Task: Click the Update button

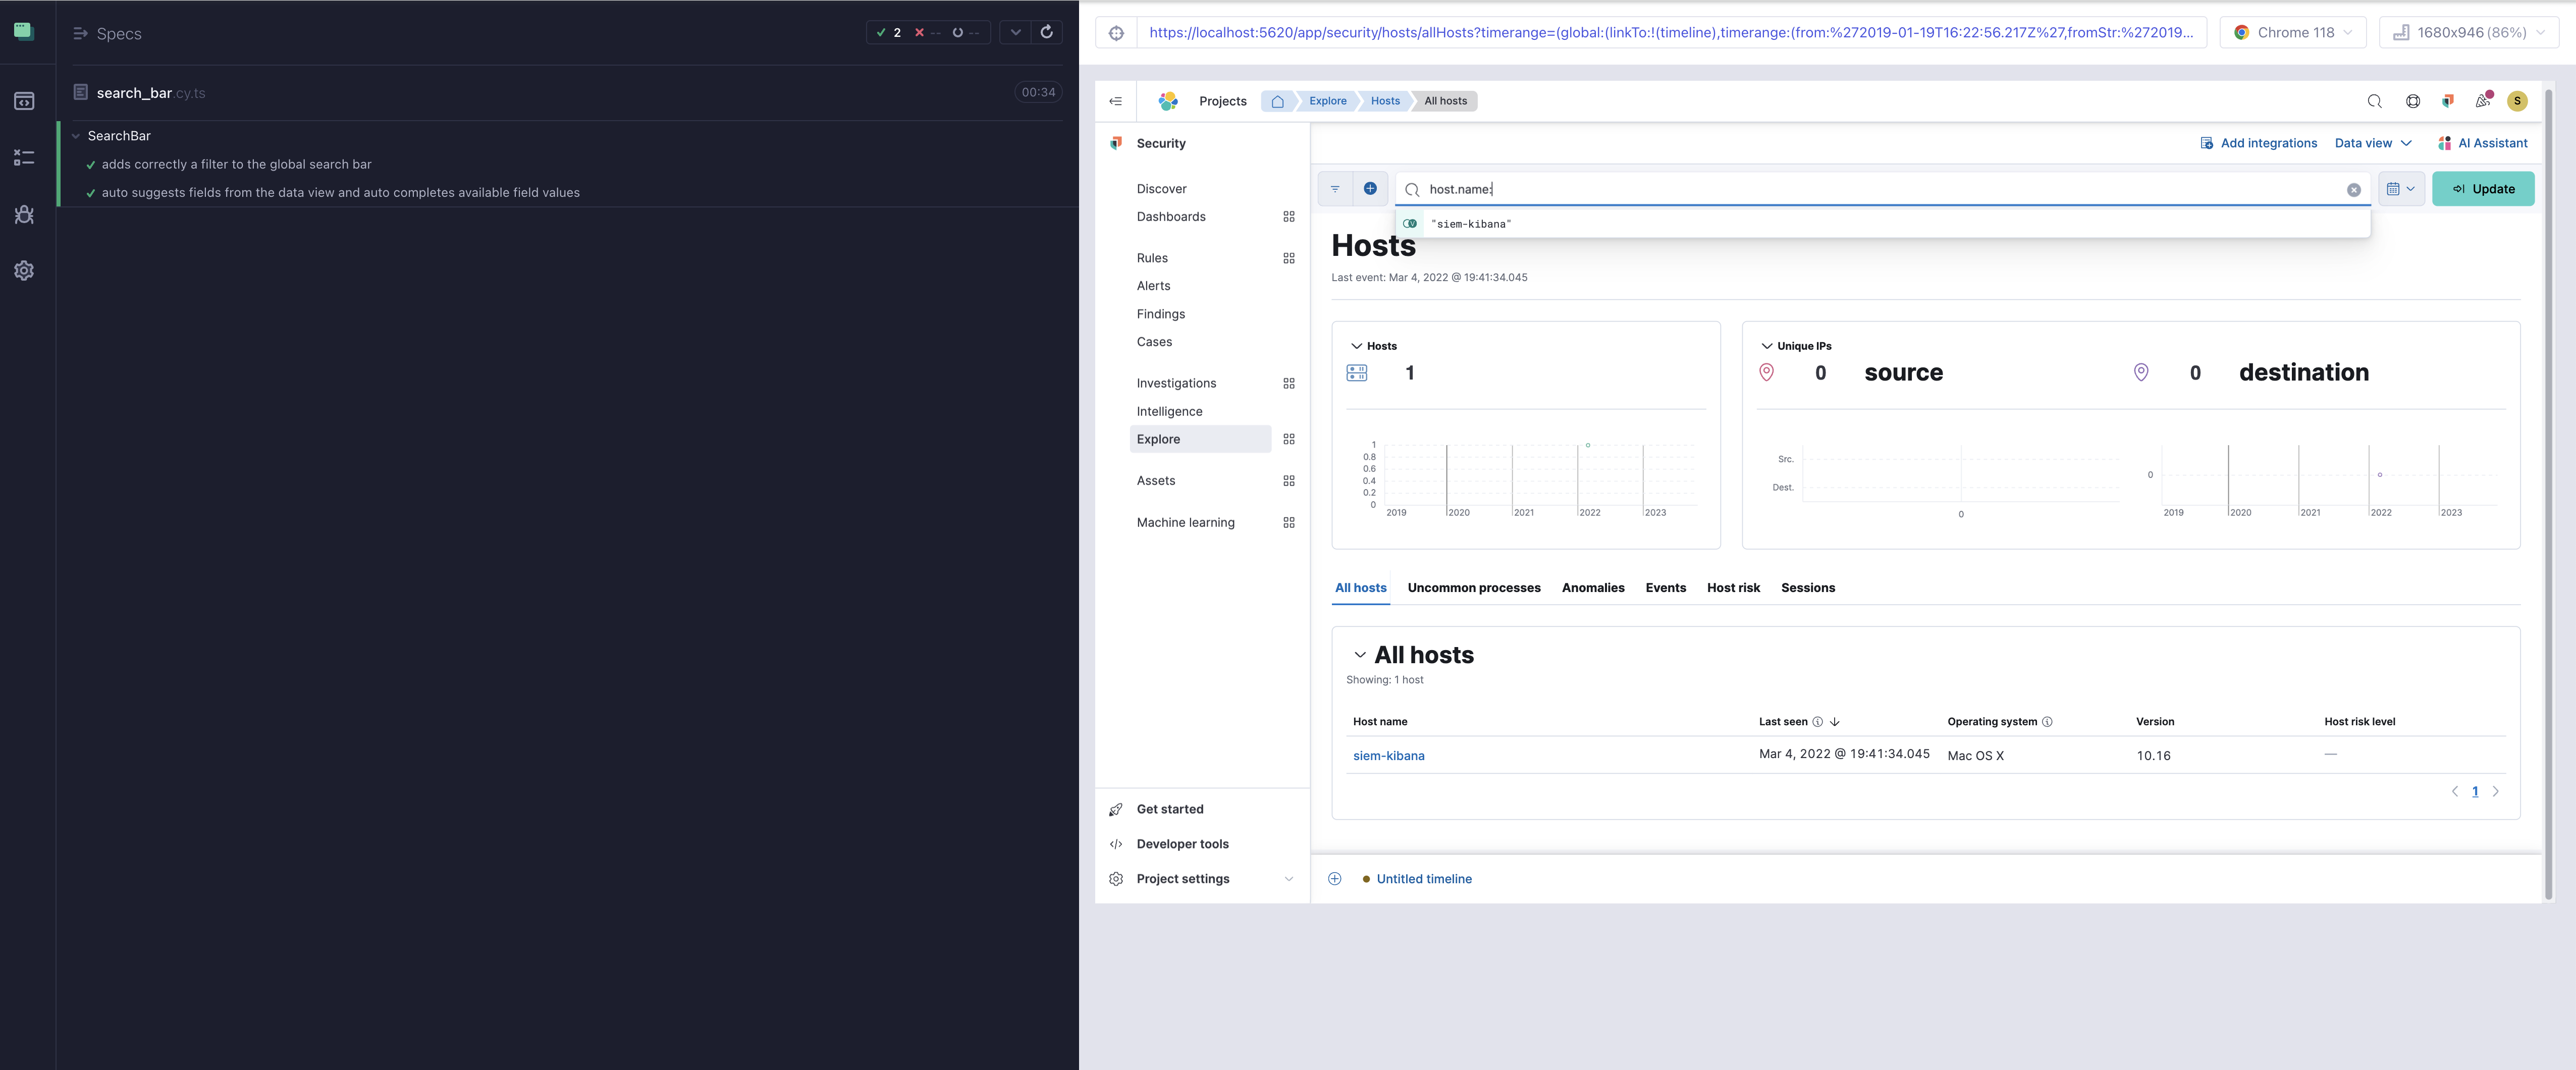Action: click(2482, 189)
